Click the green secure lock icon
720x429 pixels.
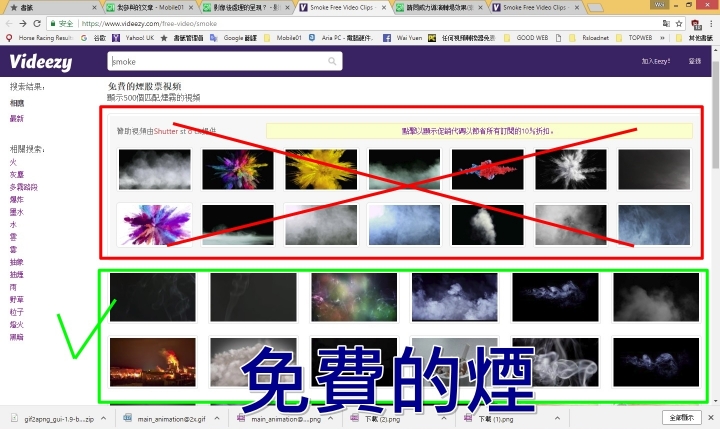click(x=53, y=23)
